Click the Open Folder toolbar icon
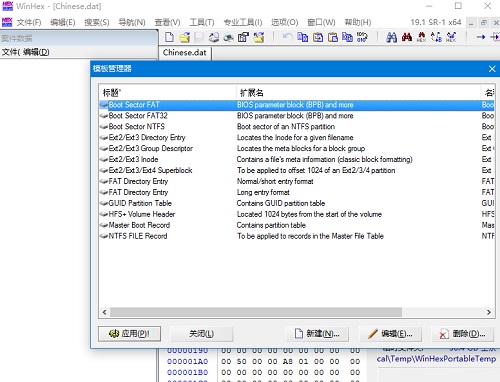The image size is (500, 382). 258,37
